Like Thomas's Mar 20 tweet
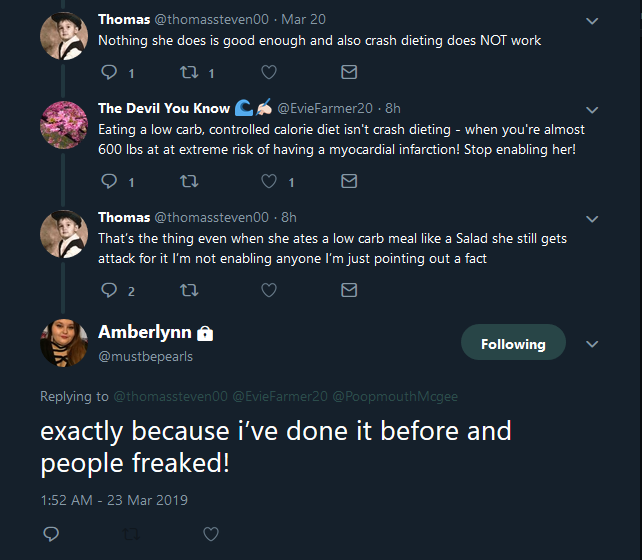Screen dimensions: 642x560 point(269,72)
